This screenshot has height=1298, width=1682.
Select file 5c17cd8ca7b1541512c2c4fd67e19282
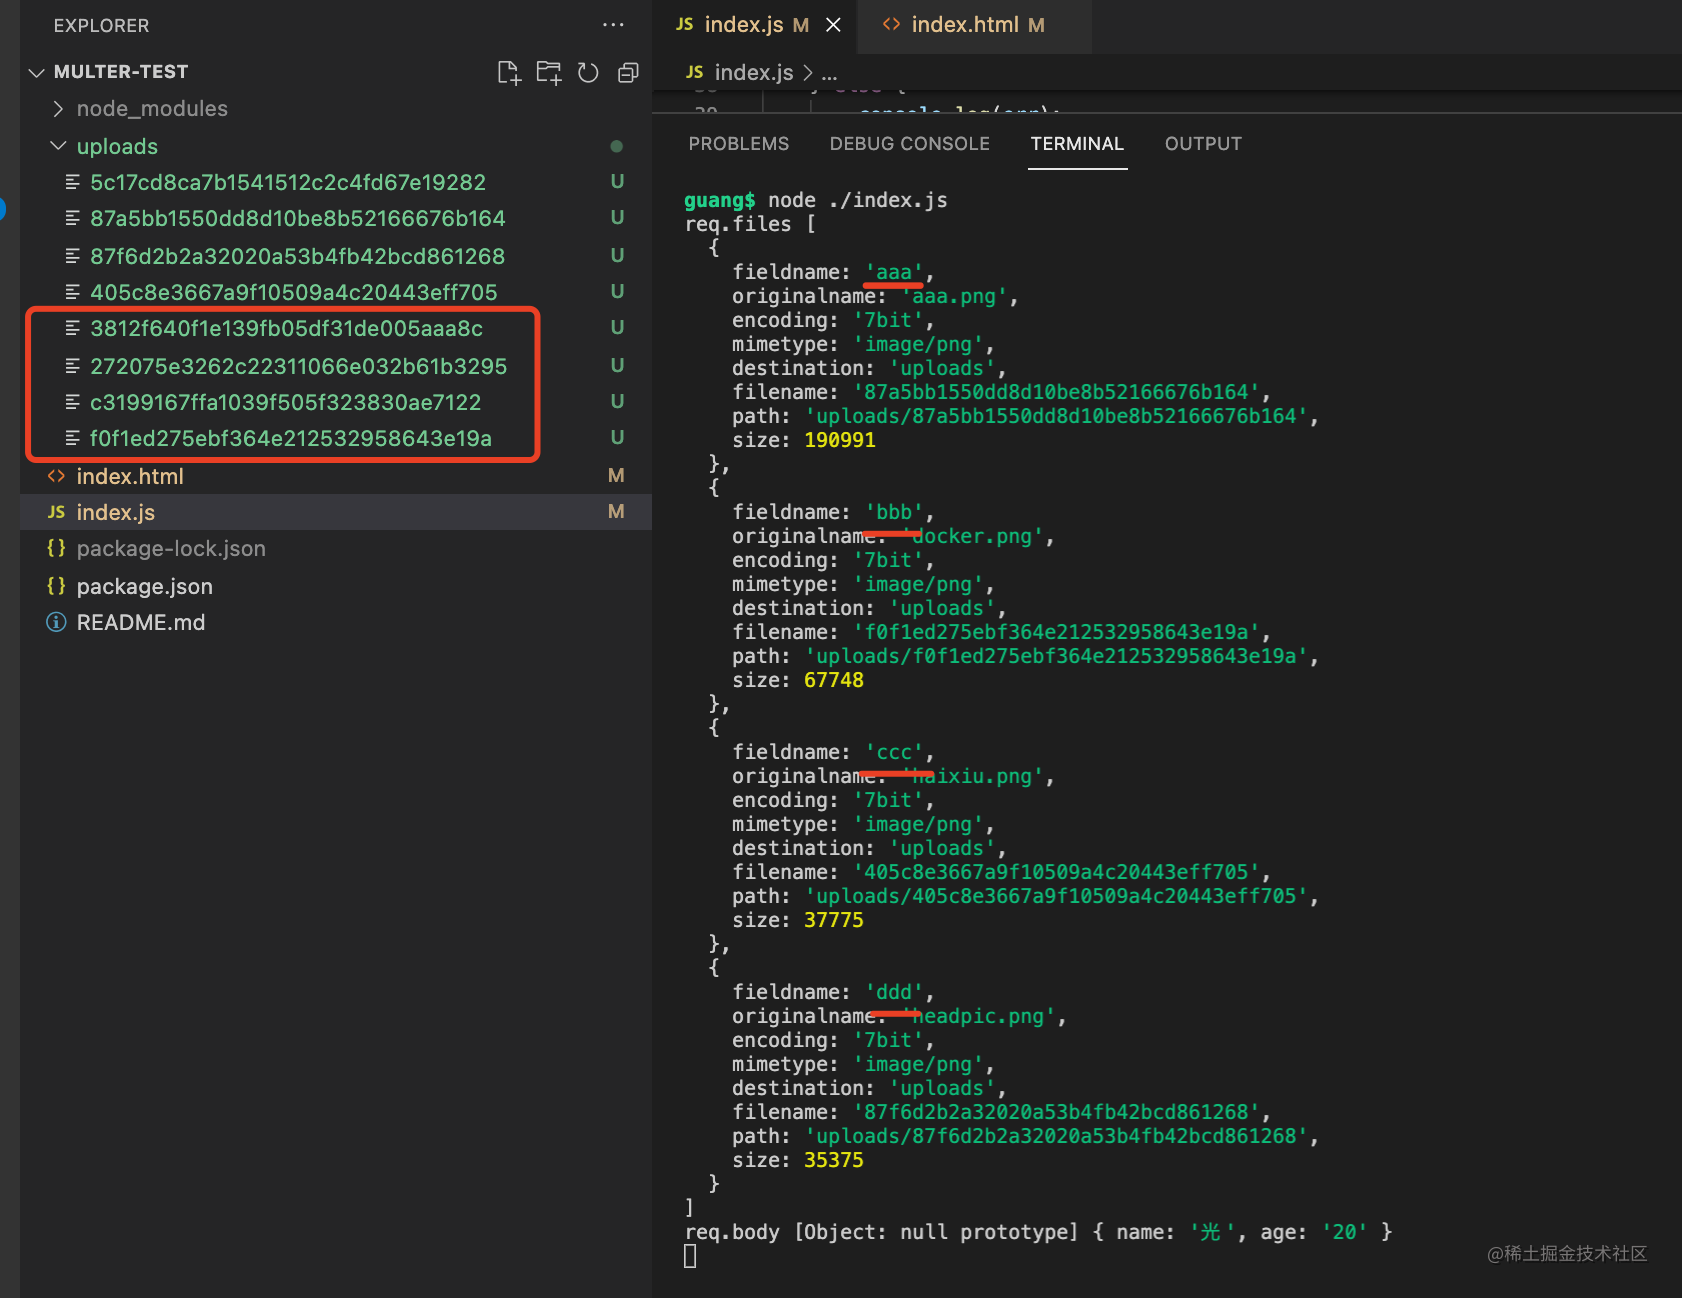tap(287, 182)
